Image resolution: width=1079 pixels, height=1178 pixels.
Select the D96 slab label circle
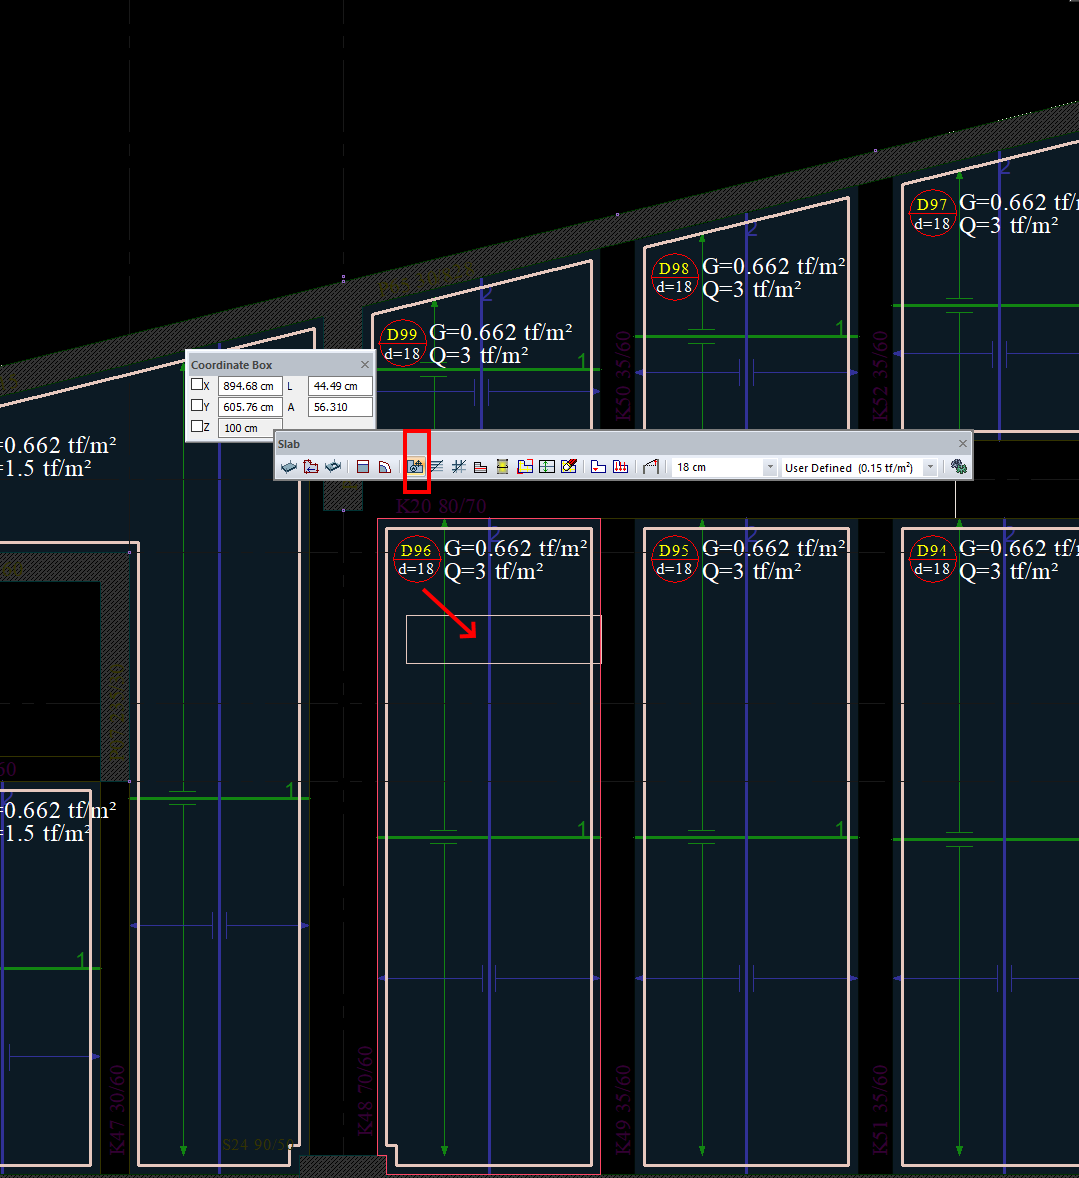pos(416,559)
